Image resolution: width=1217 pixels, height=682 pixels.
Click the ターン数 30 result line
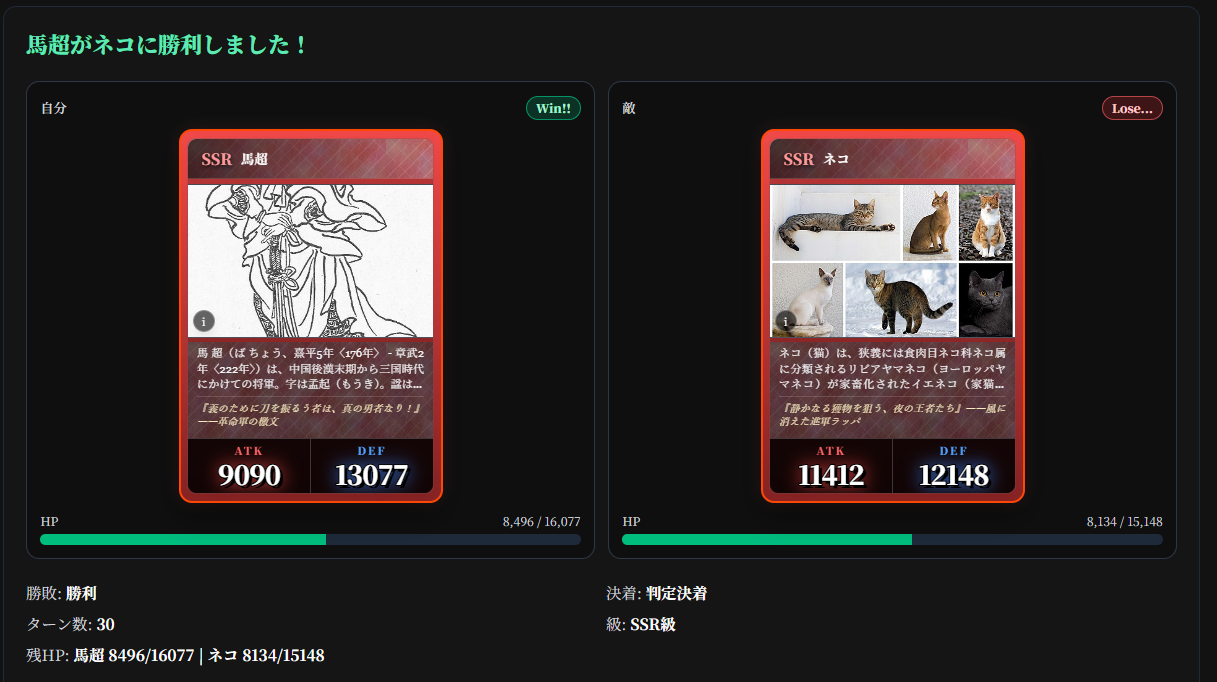(x=70, y=625)
